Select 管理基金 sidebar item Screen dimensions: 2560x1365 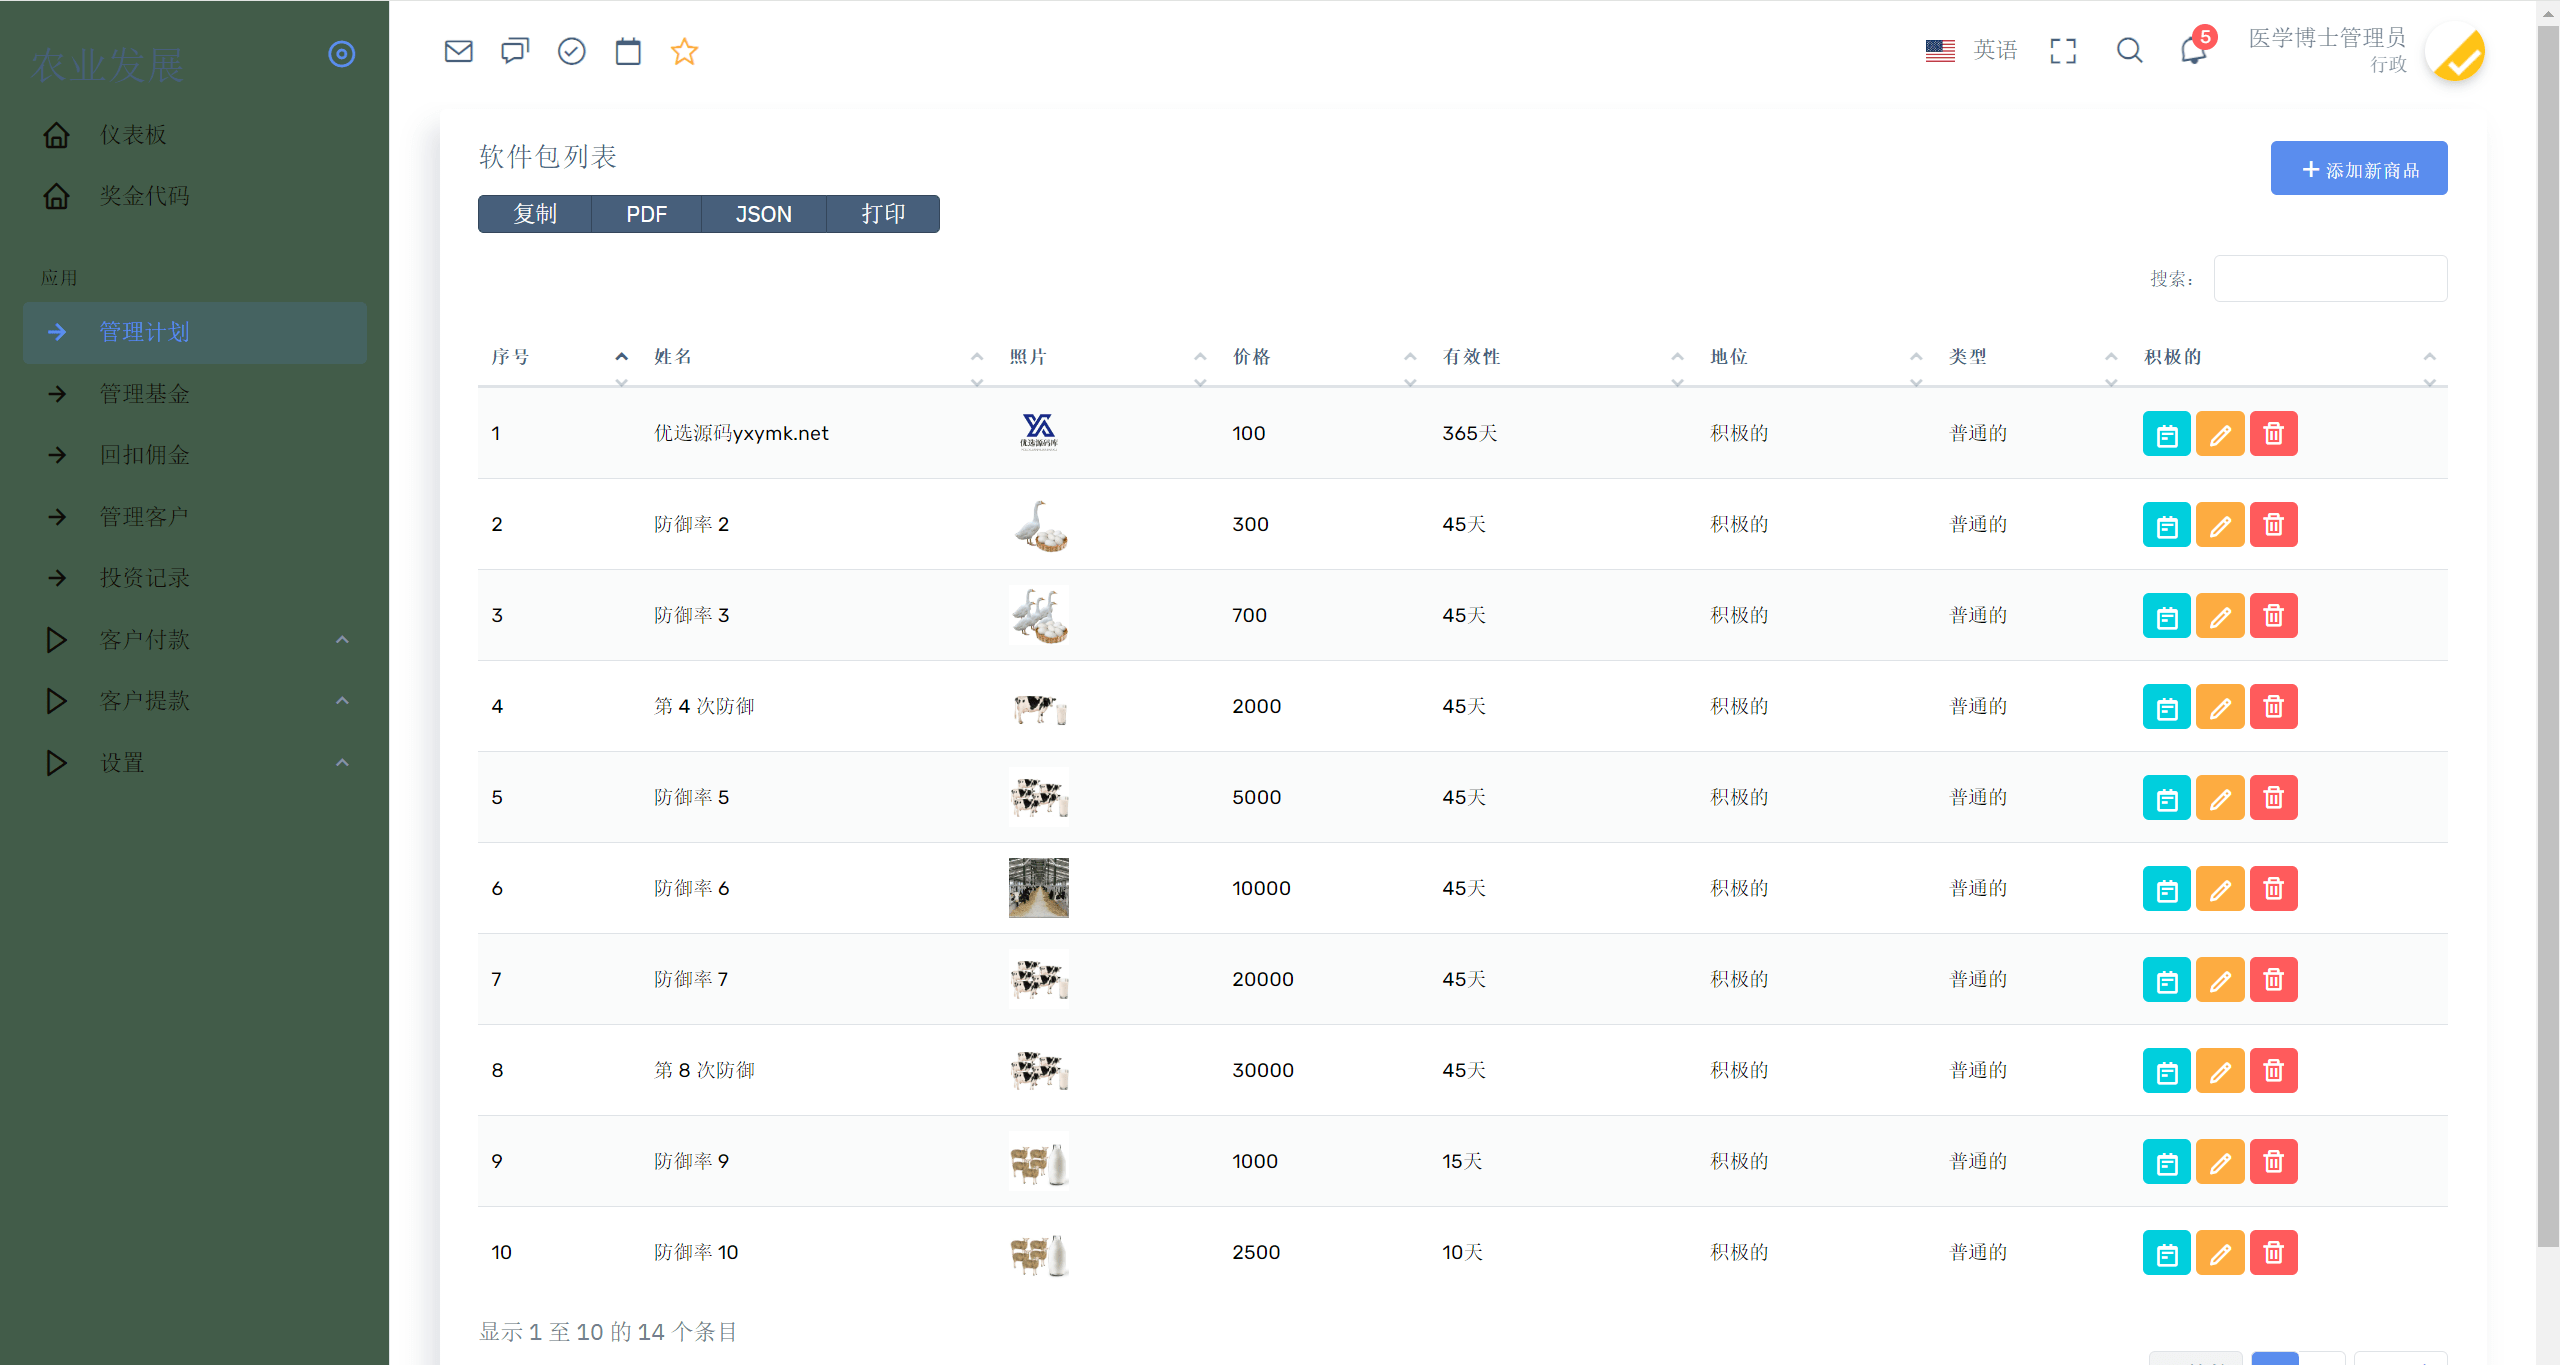[x=195, y=394]
